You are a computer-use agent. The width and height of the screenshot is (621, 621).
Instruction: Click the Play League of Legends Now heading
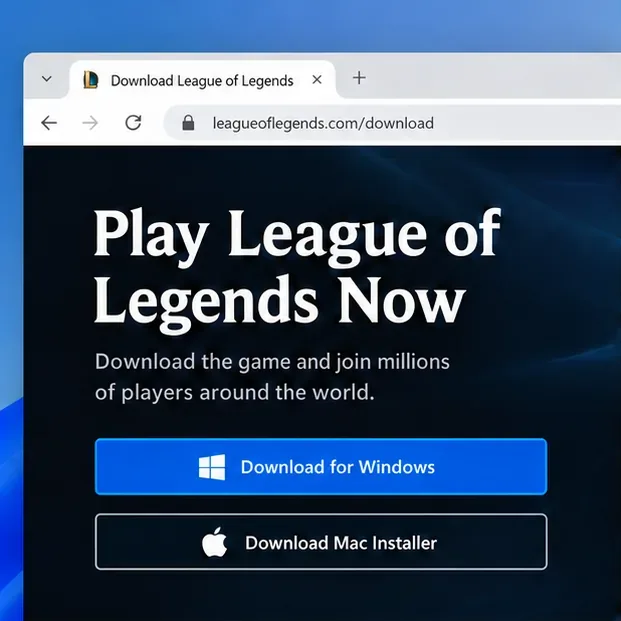[297, 270]
